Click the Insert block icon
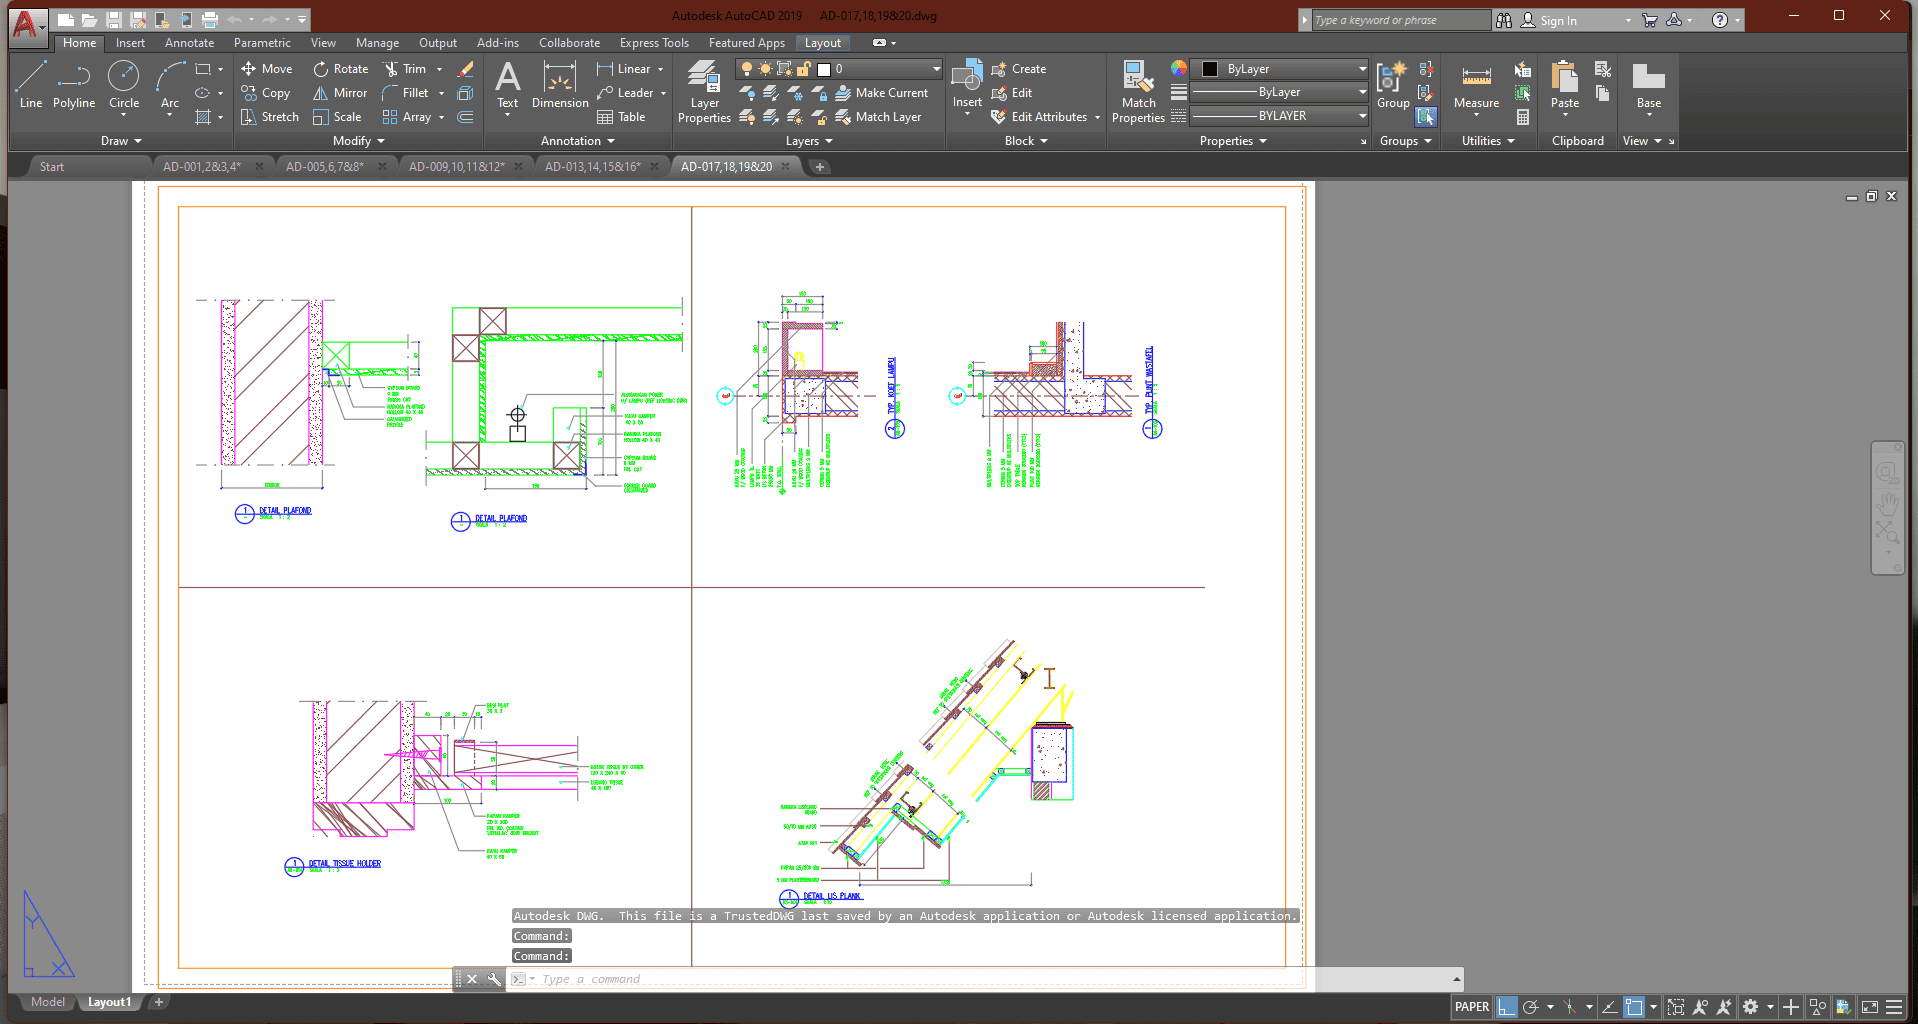Viewport: 1918px width, 1024px height. (966, 80)
